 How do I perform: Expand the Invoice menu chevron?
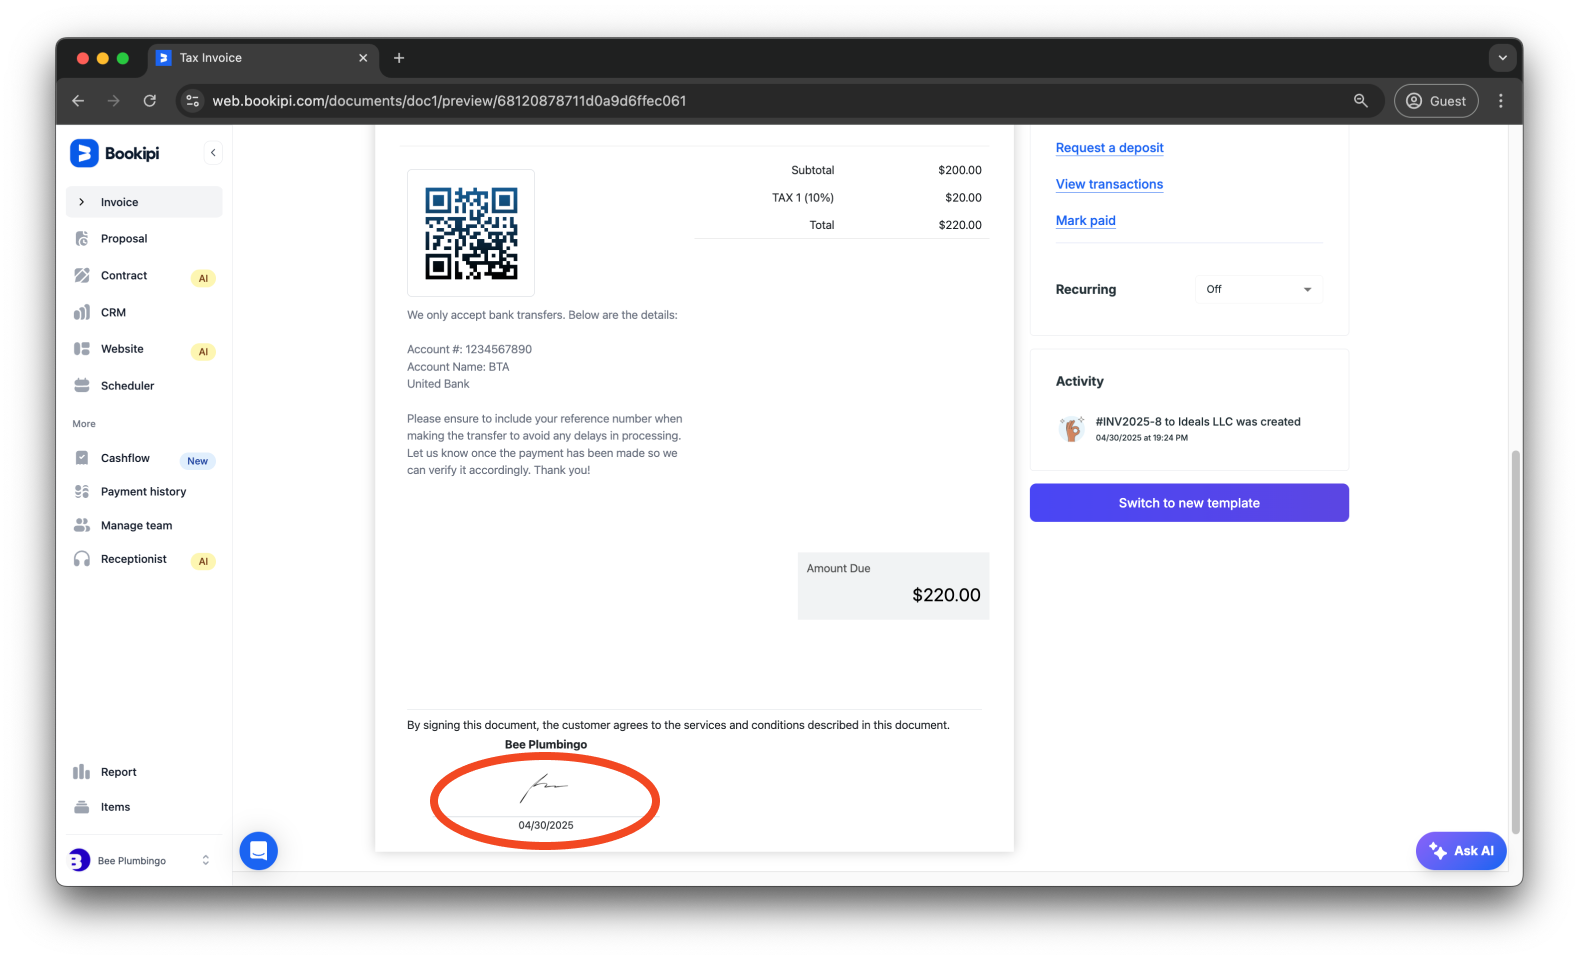point(82,202)
